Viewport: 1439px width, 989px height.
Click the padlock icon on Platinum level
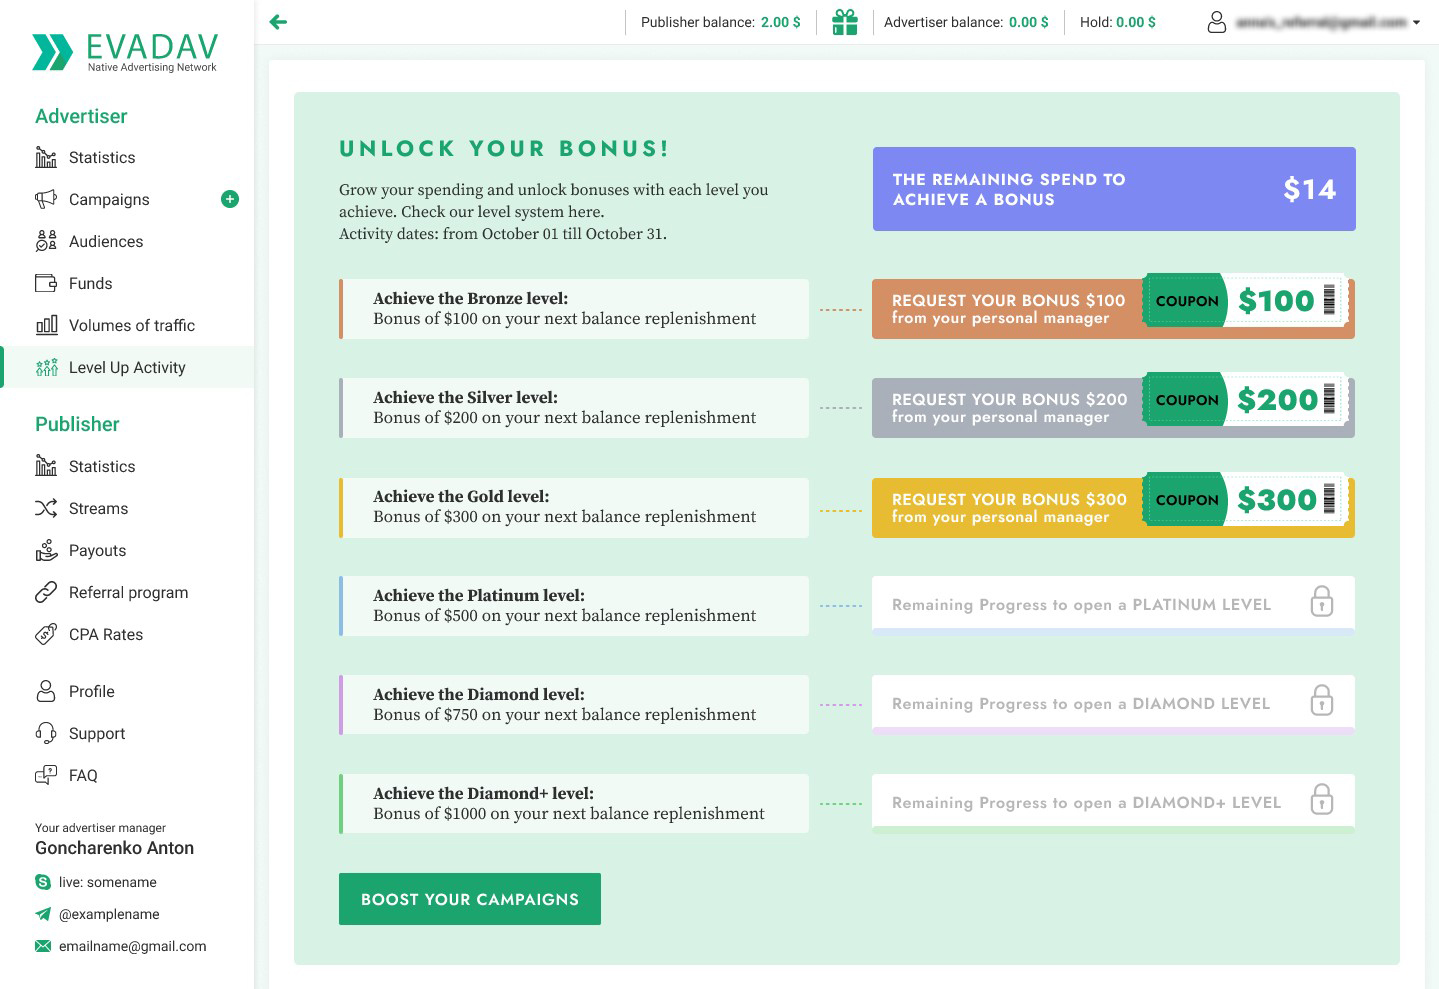tap(1321, 602)
